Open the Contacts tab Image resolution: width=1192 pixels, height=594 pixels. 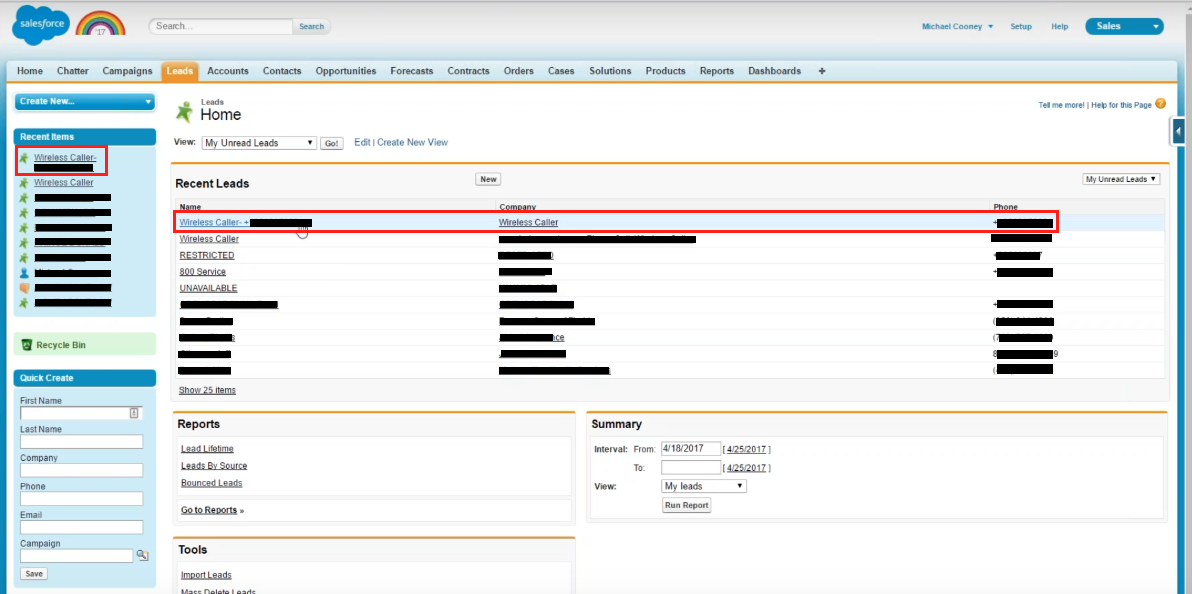coord(282,71)
